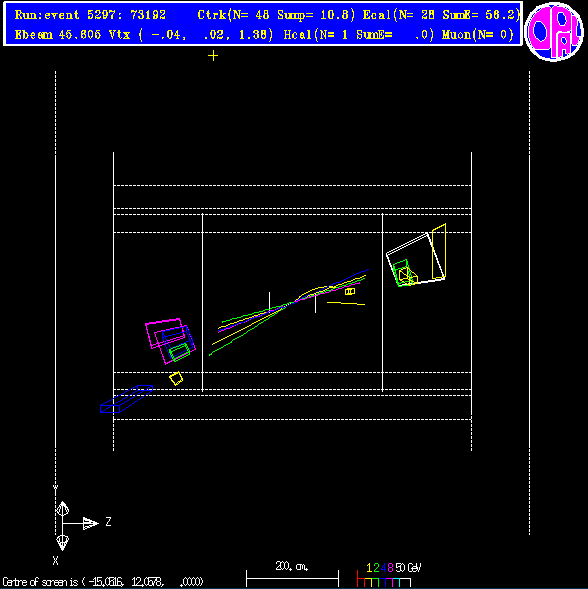Click the Centre of screen coordinates text

coord(103,582)
